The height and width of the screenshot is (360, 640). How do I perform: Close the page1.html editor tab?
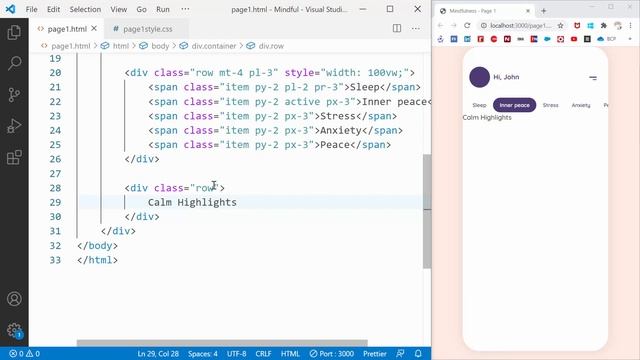[x=94, y=29]
